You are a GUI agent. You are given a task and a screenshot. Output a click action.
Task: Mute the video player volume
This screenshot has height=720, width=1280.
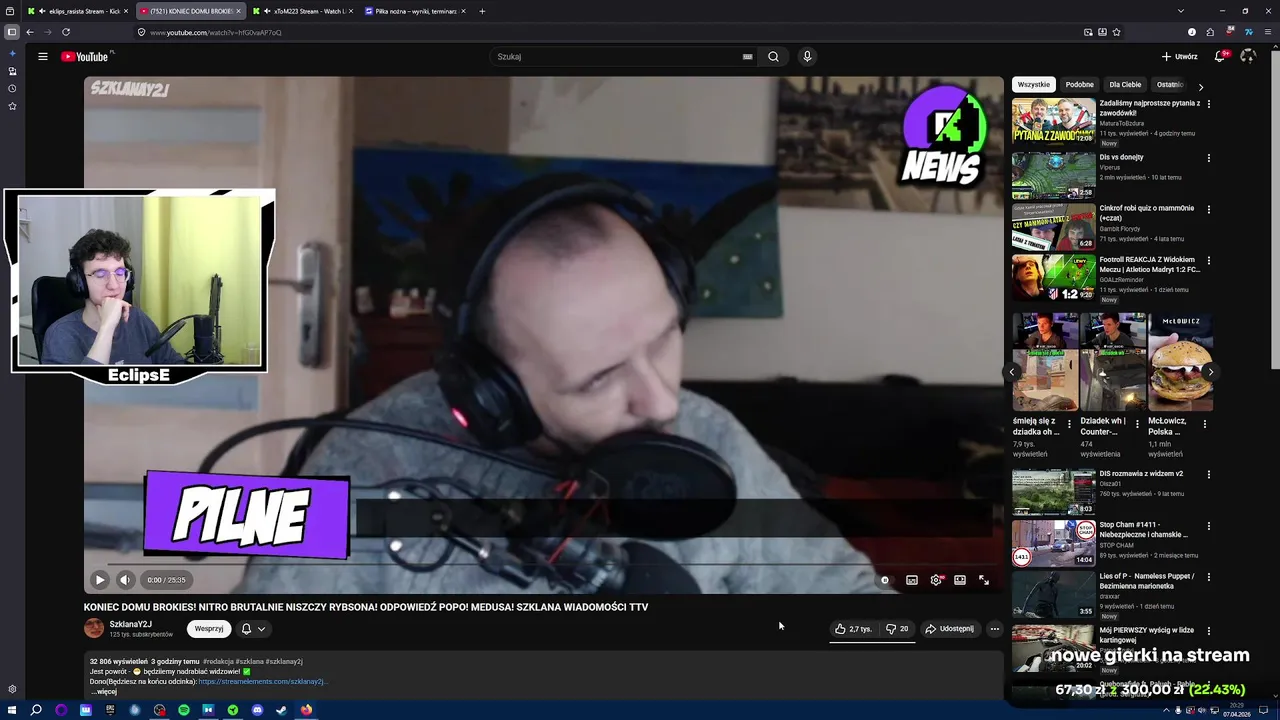[125, 580]
